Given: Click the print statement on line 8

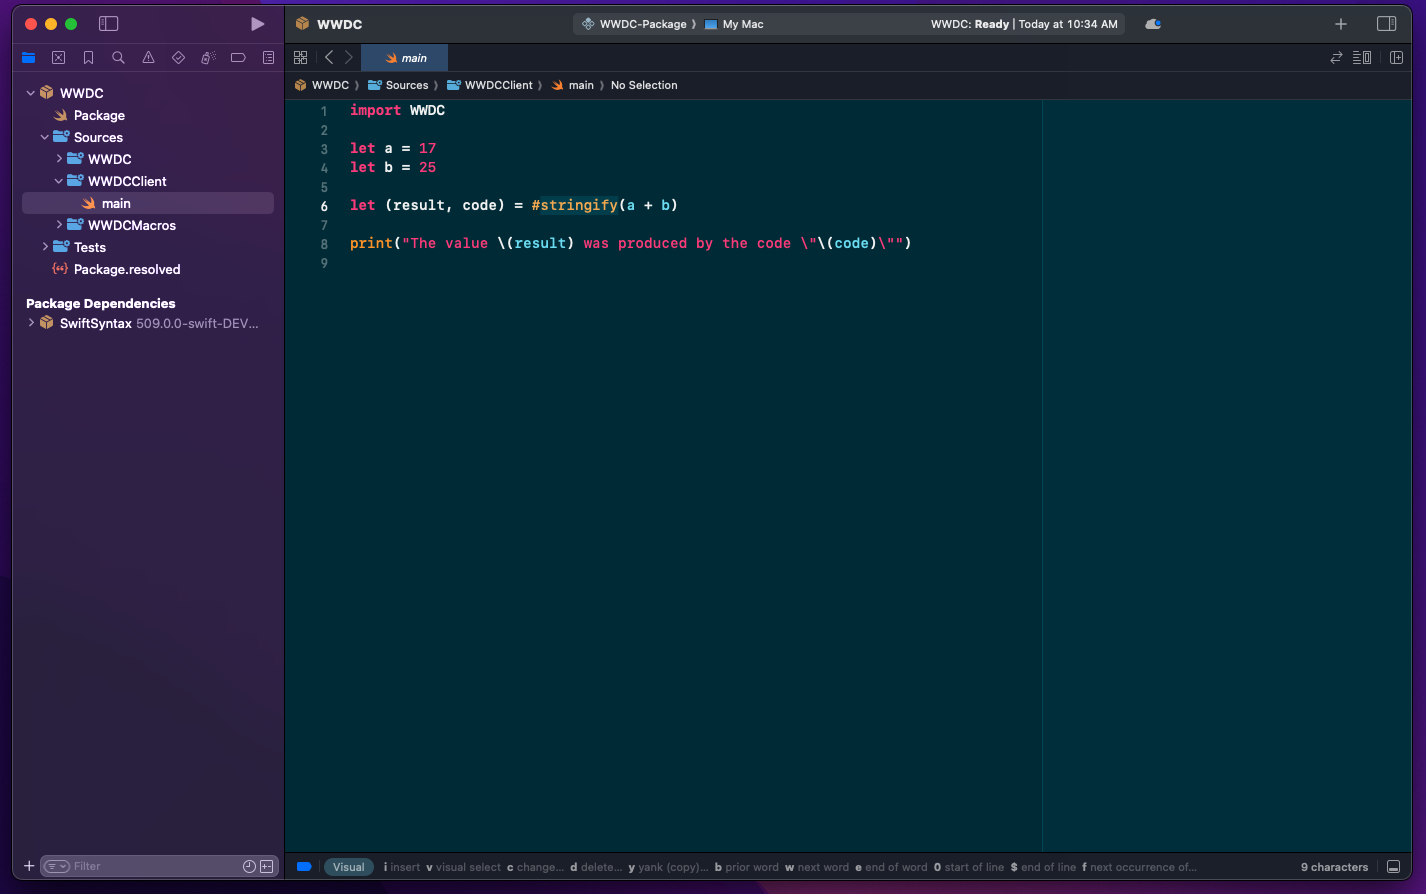Looking at the screenshot, I should [630, 243].
